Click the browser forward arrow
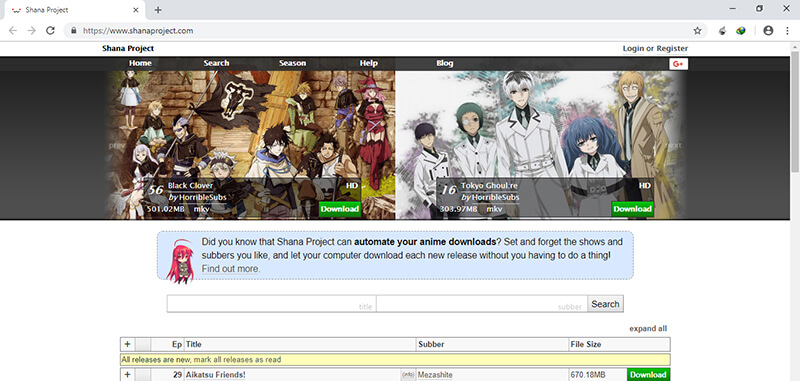The width and height of the screenshot is (800, 381). (x=32, y=31)
